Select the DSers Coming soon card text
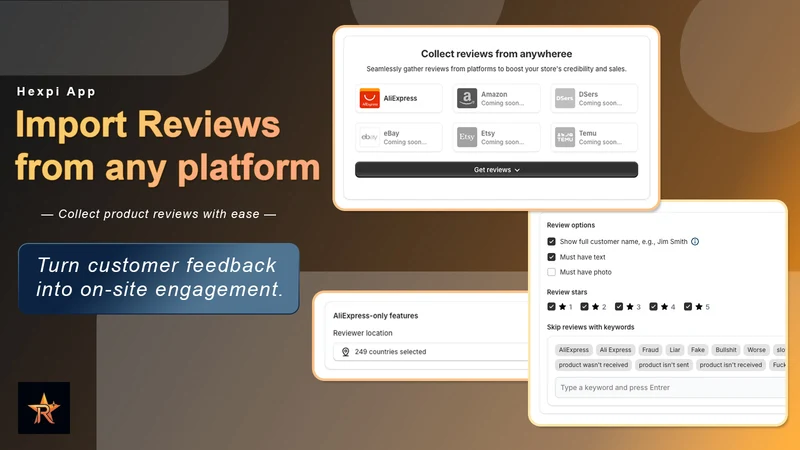Viewport: 800px width, 450px height. tap(600, 98)
